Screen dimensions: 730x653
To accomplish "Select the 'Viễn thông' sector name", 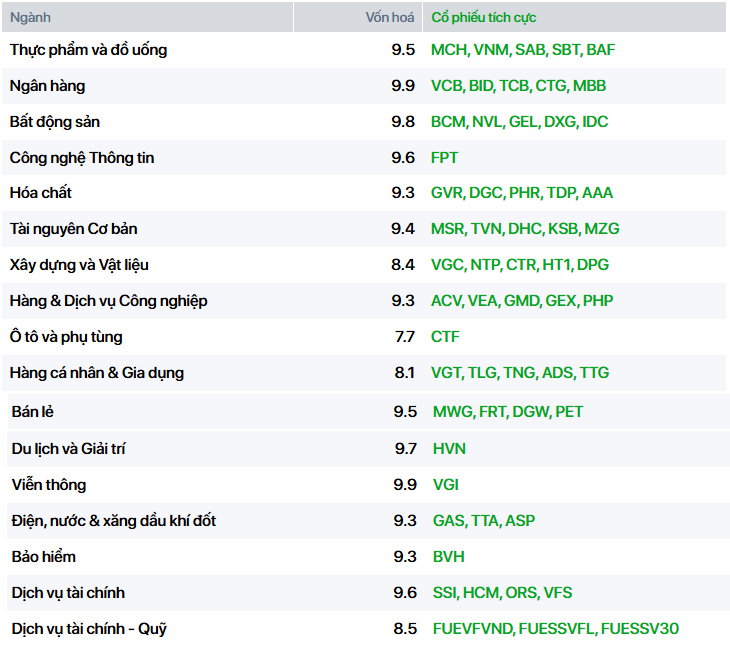I will 49,485.
